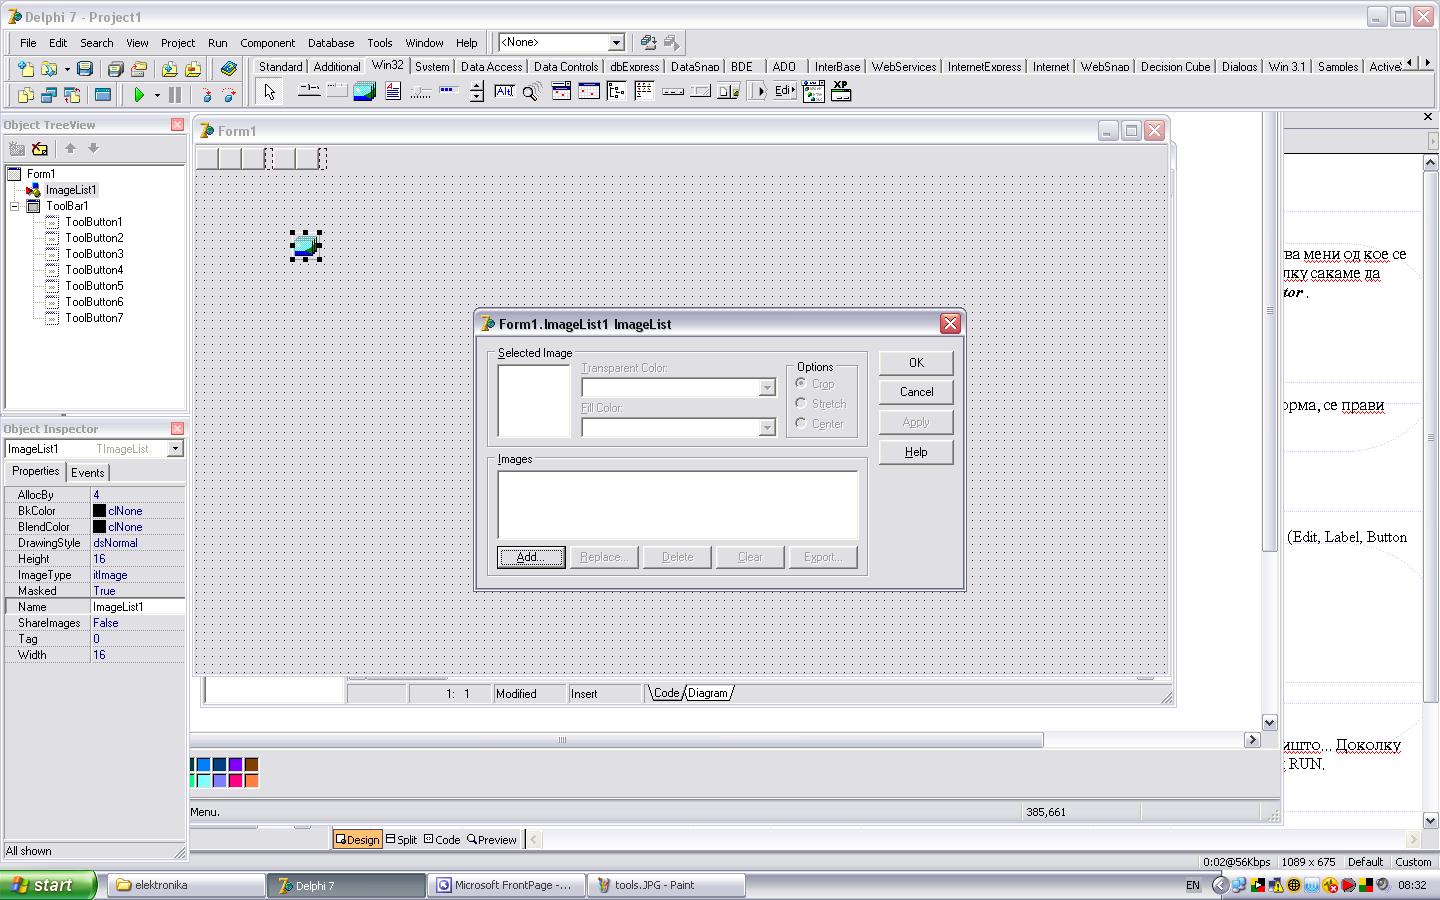
Task: Pick the TreeView component icon
Action: (617, 92)
